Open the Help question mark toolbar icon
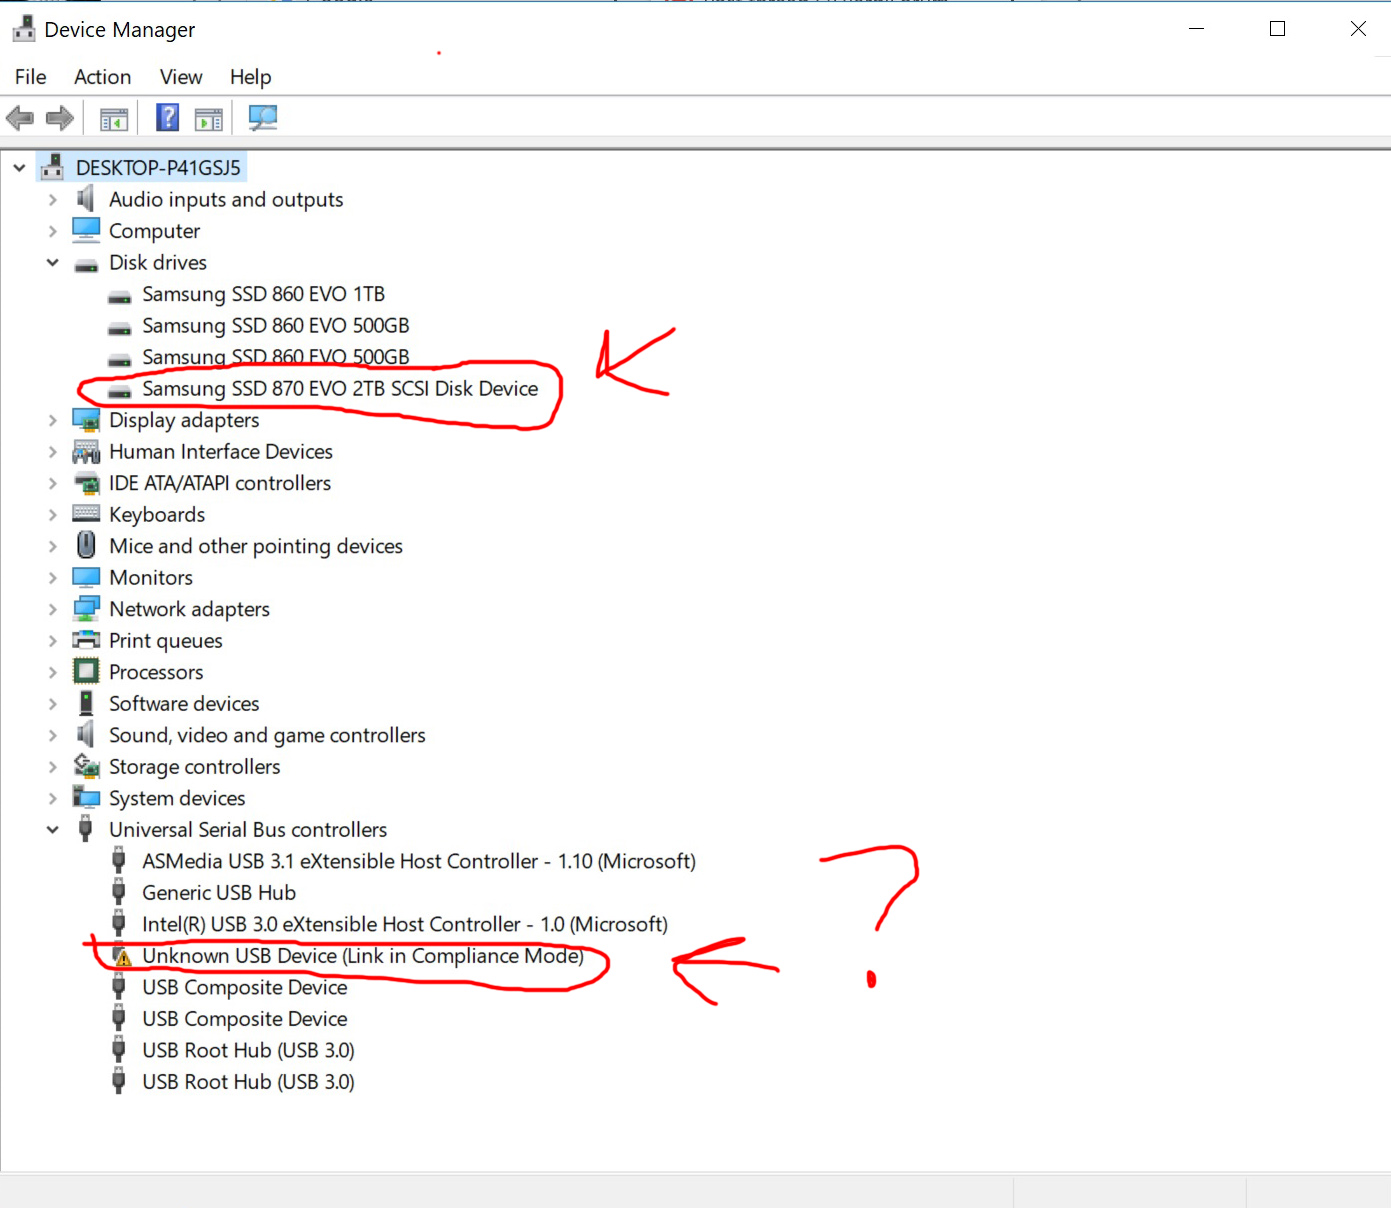Viewport: 1391px width, 1208px height. pos(168,118)
